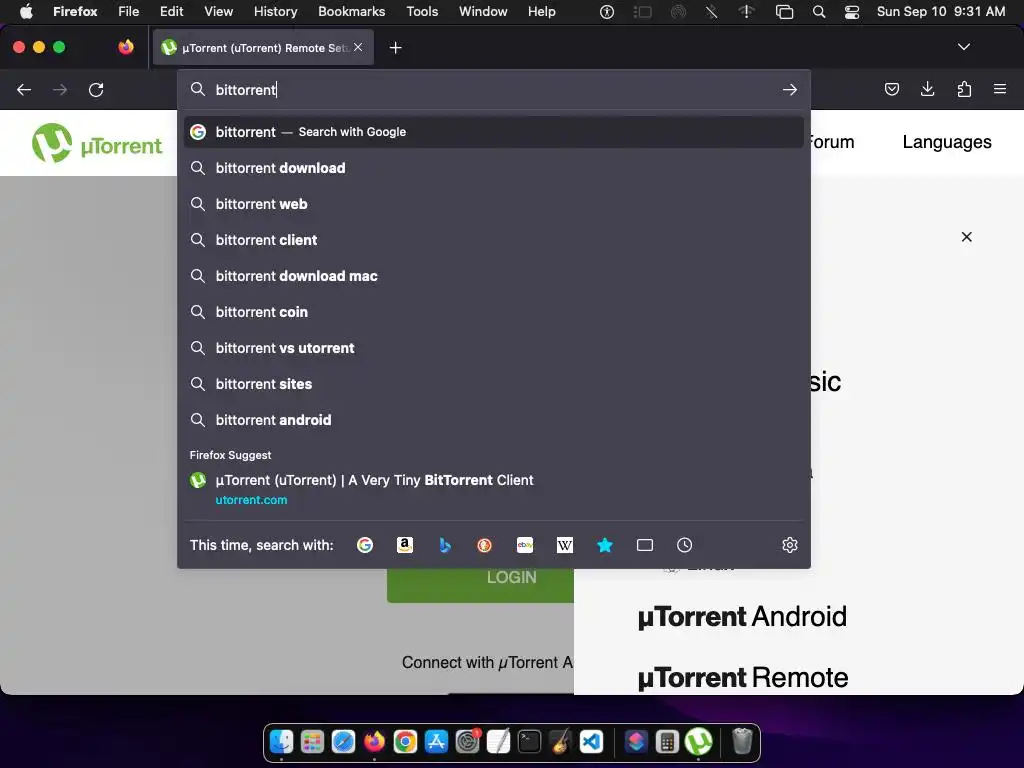Open Visual Studio Code from Dock
Viewport: 1024px width, 768px height.
pyautogui.click(x=591, y=742)
